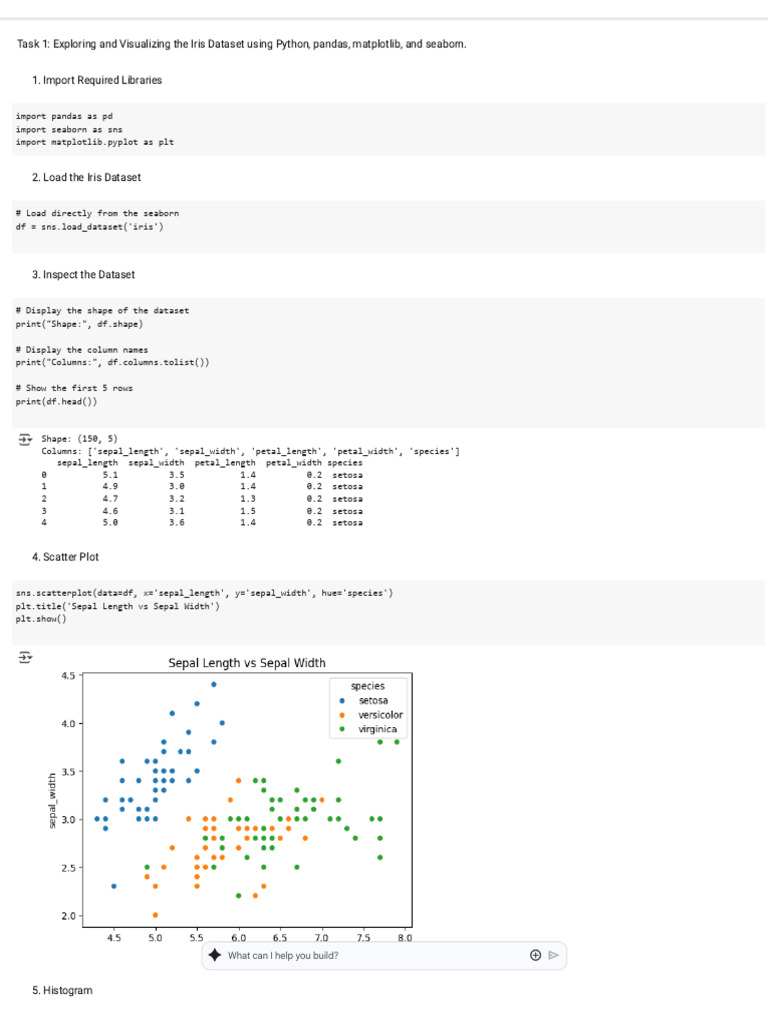This screenshot has height=1024, width=768.
Task: Click the orange versicolor legend marker
Action: pyautogui.click(x=342, y=714)
